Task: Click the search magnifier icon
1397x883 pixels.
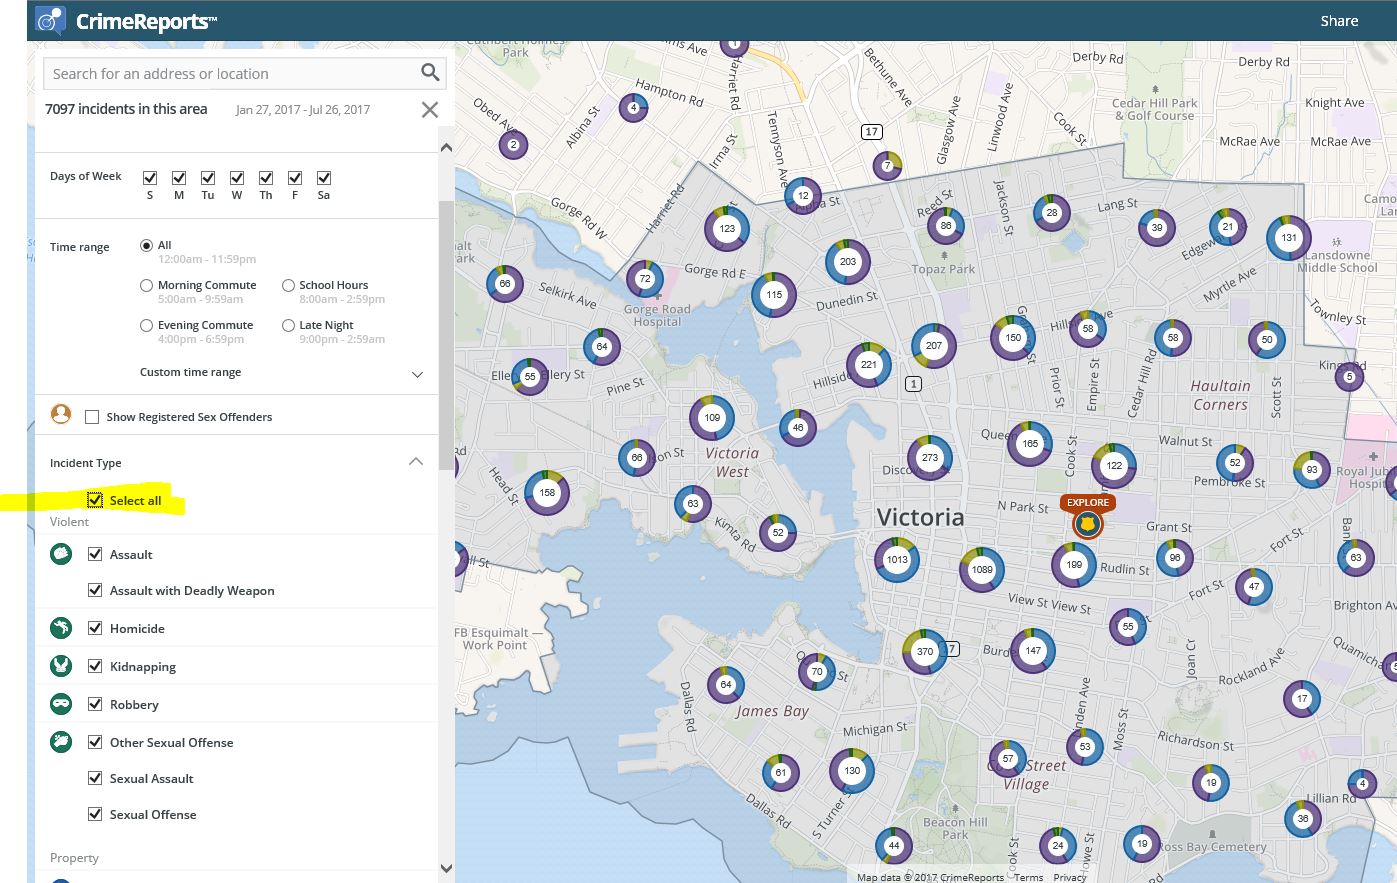Action: pyautogui.click(x=430, y=73)
